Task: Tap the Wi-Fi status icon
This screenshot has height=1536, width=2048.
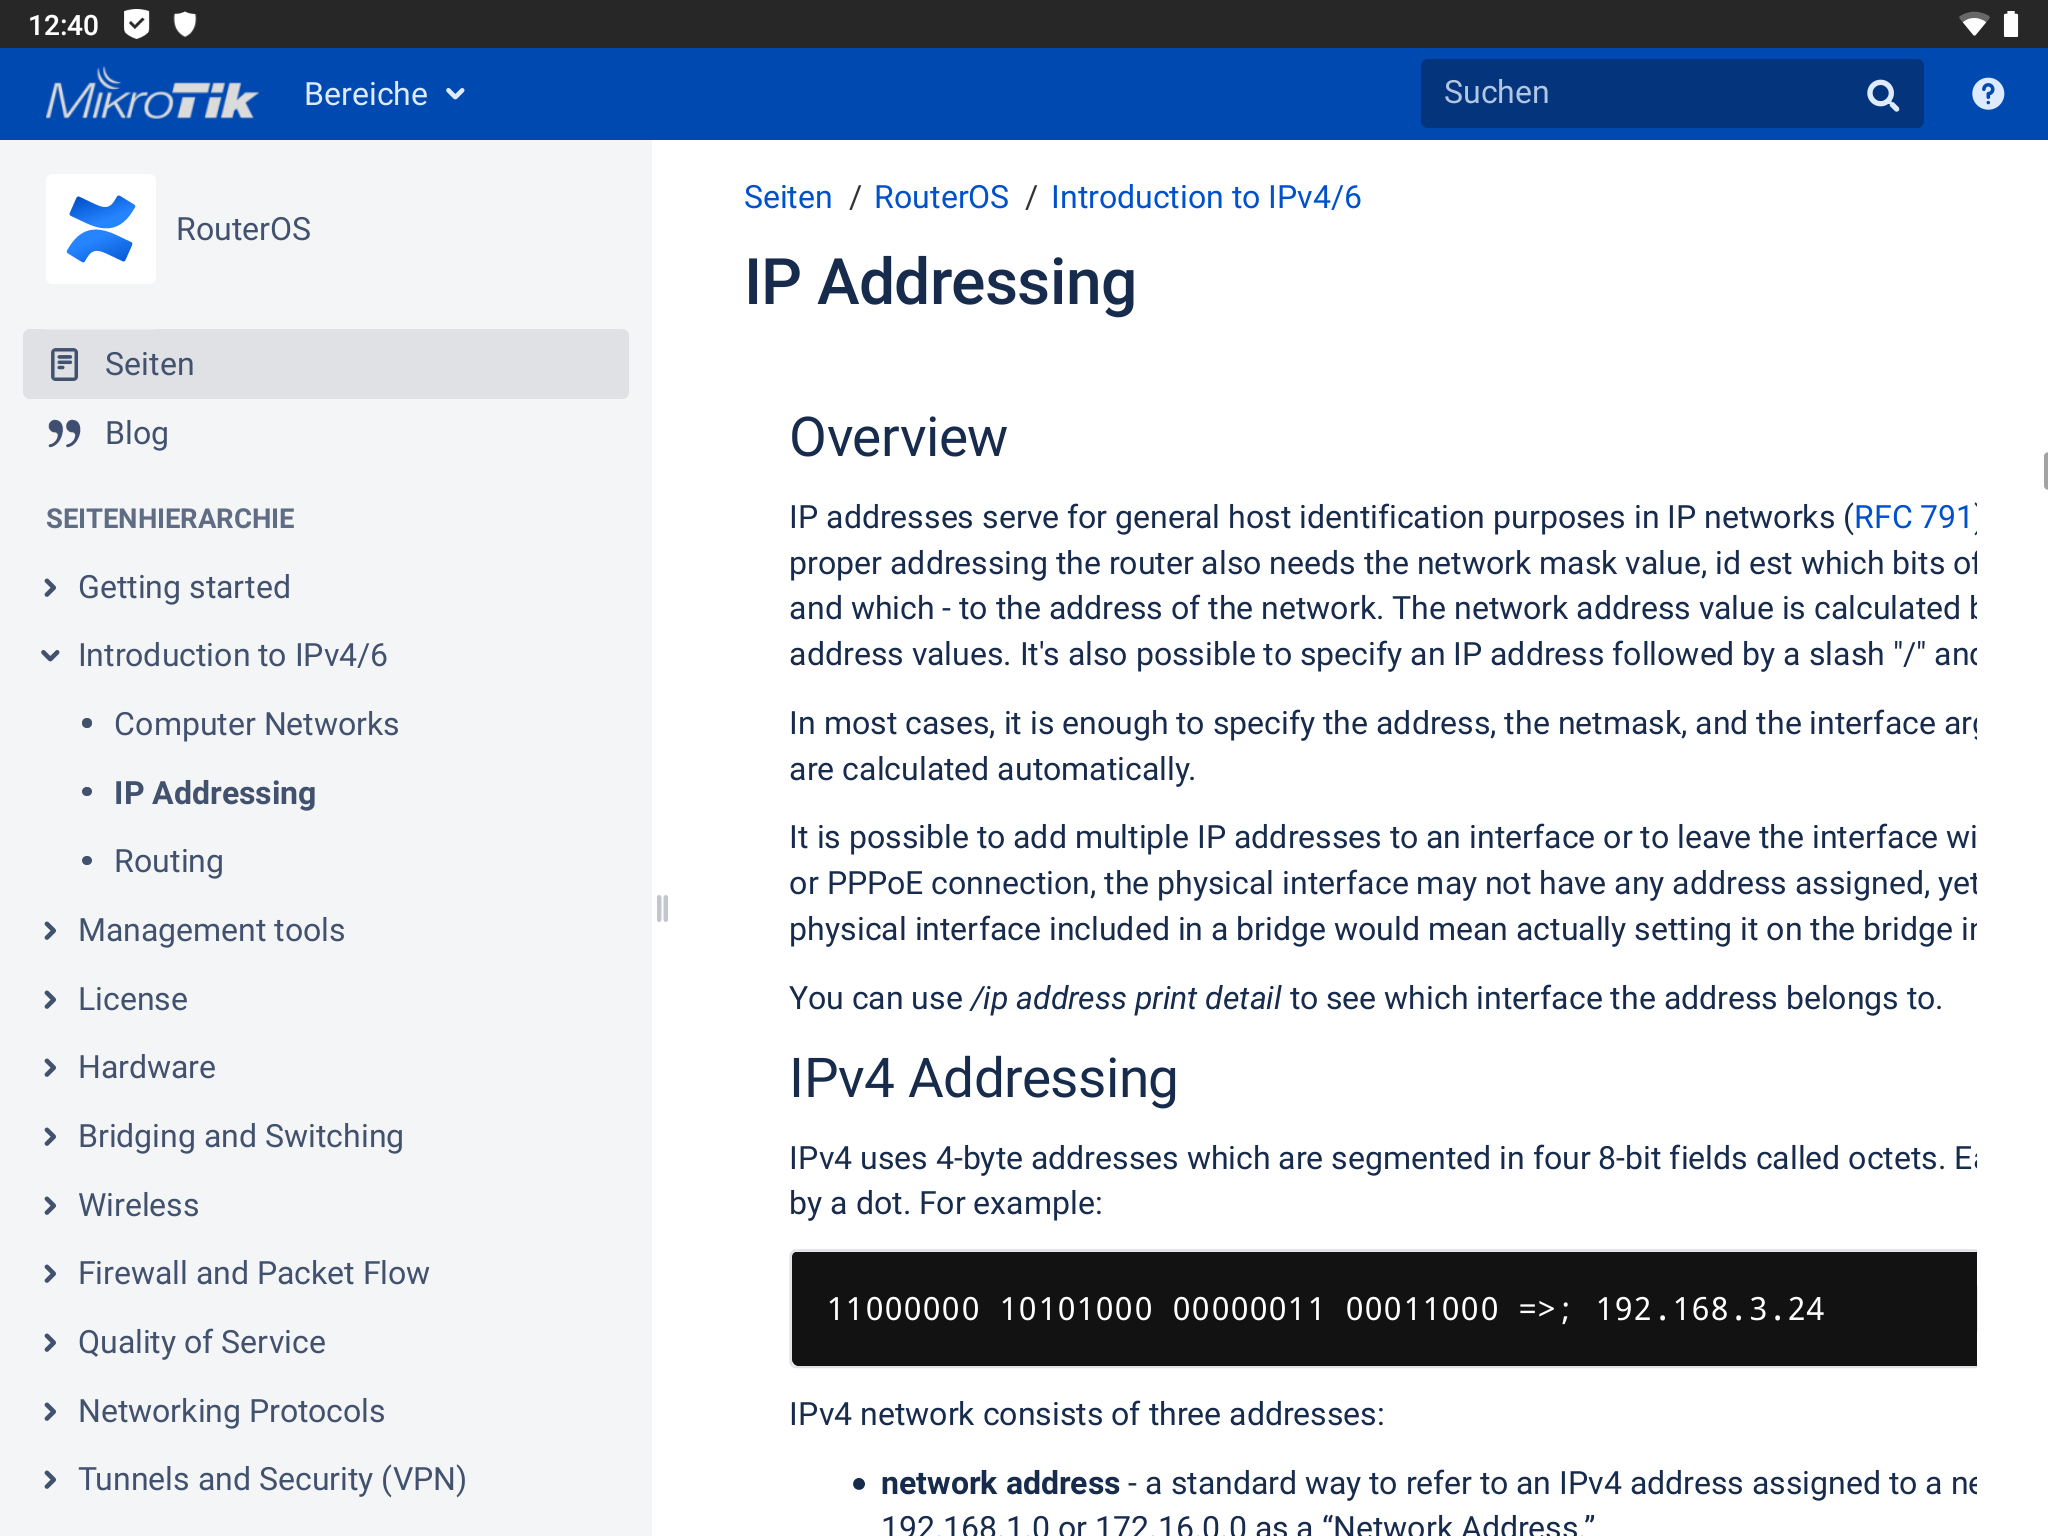Action: coord(1973,24)
